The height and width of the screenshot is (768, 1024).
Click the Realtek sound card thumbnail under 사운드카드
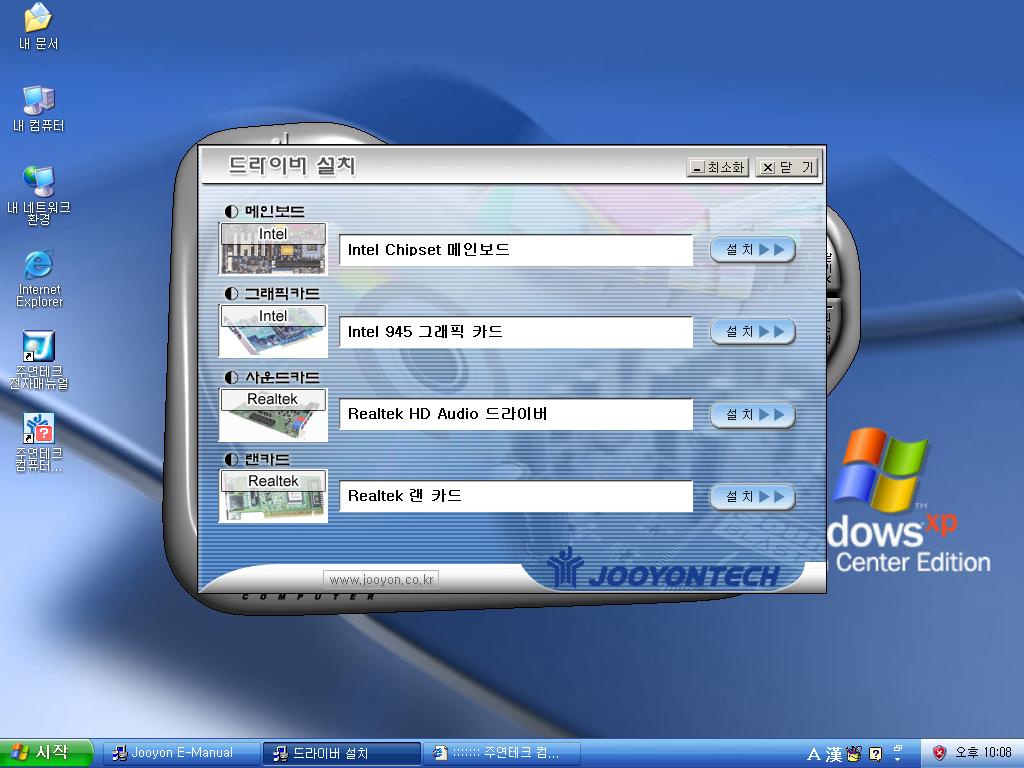click(273, 415)
